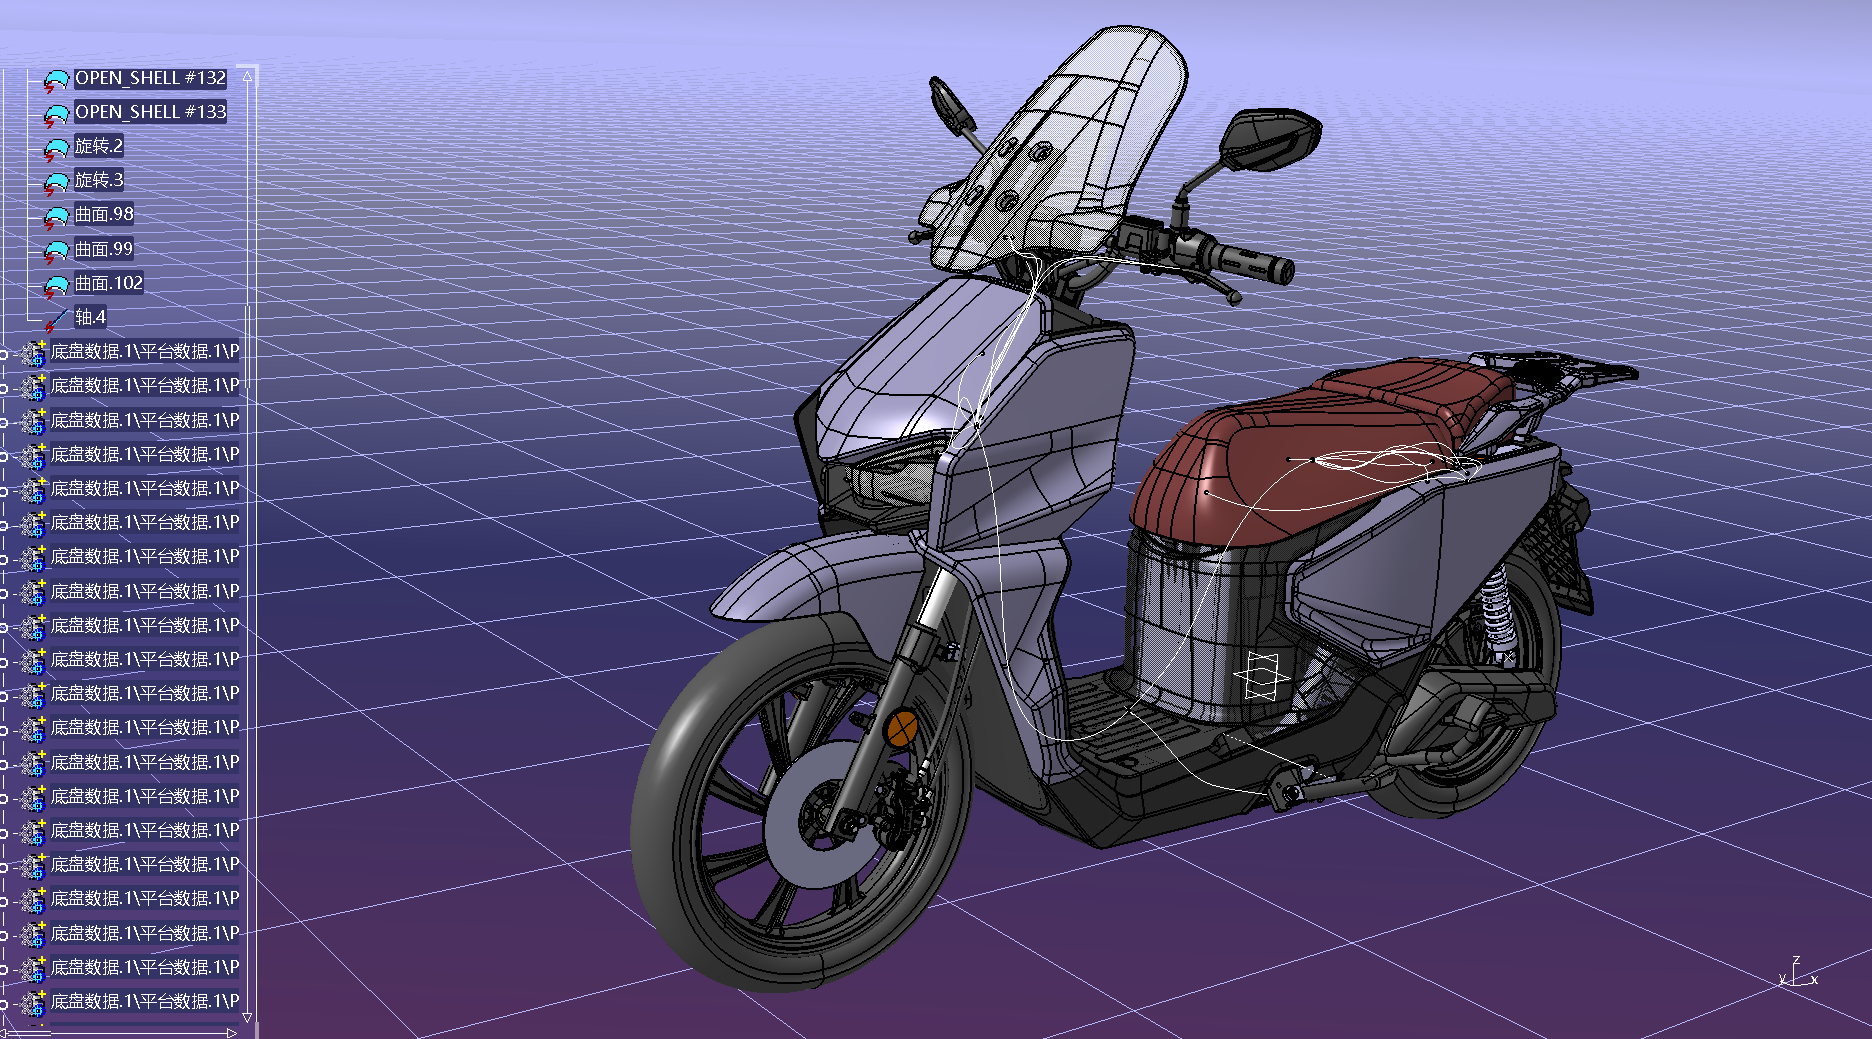Expand the first 底盘数据 node below 轴.4

pyautogui.click(x=4, y=353)
